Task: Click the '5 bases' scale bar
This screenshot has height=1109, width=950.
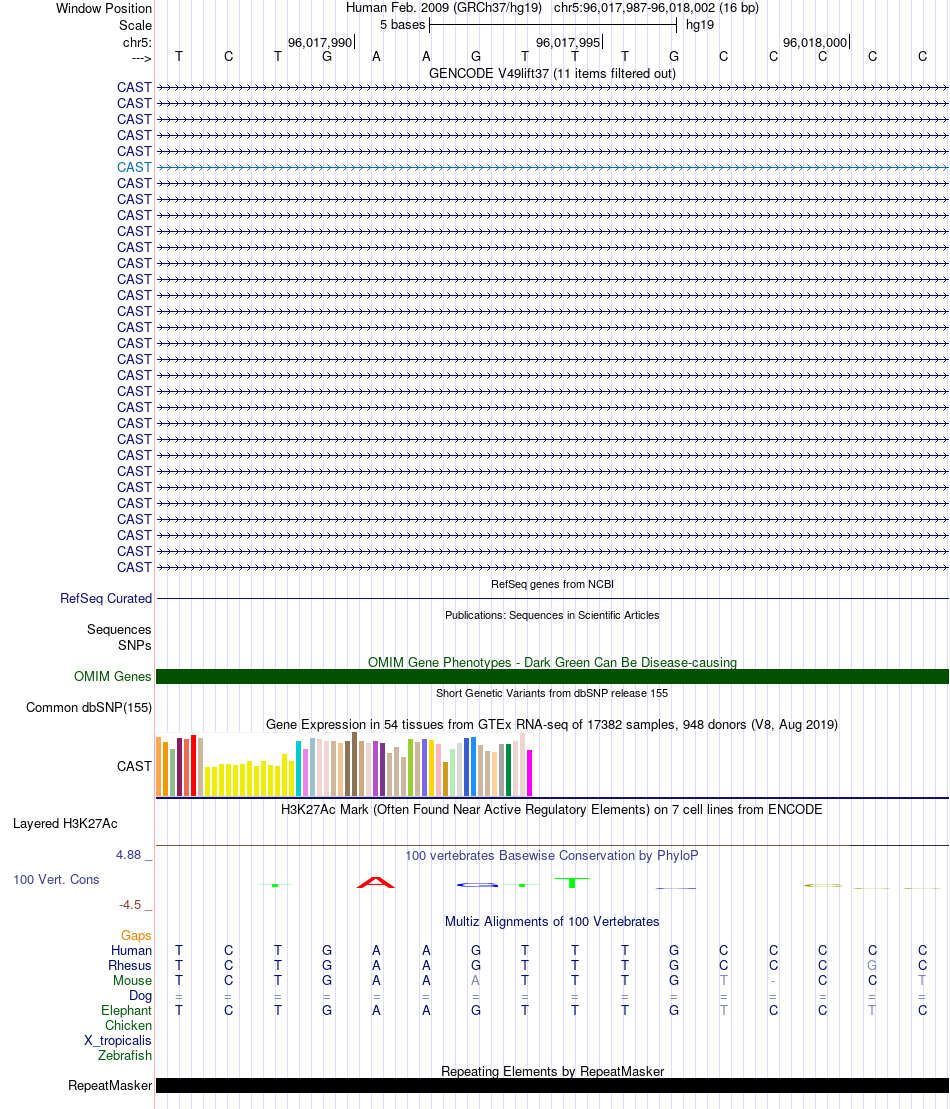Action: [x=553, y=25]
